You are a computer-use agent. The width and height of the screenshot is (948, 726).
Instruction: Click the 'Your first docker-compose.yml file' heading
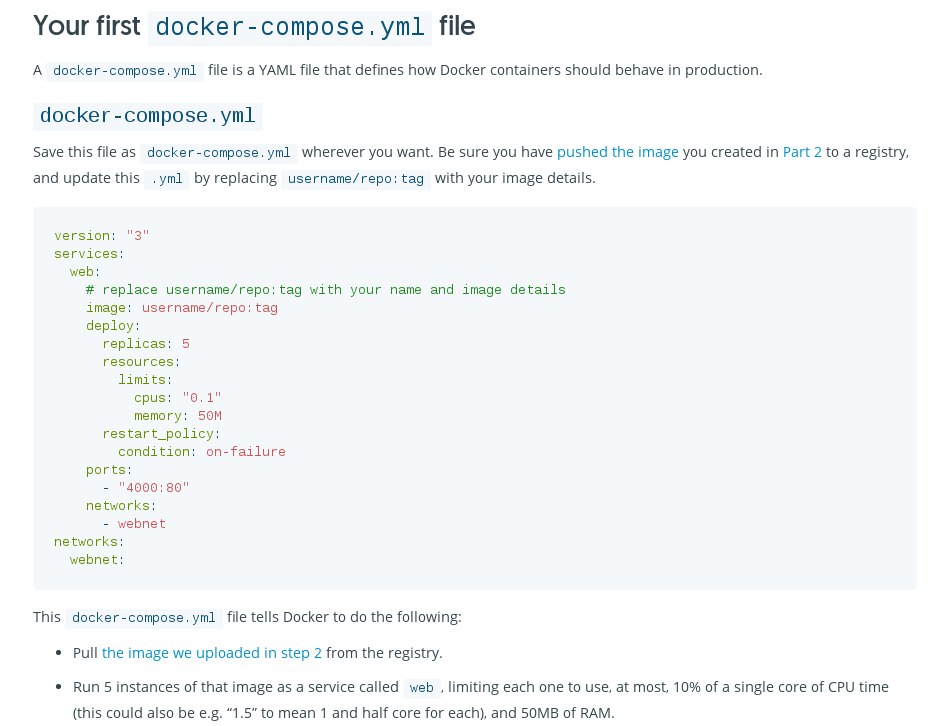[x=254, y=27]
